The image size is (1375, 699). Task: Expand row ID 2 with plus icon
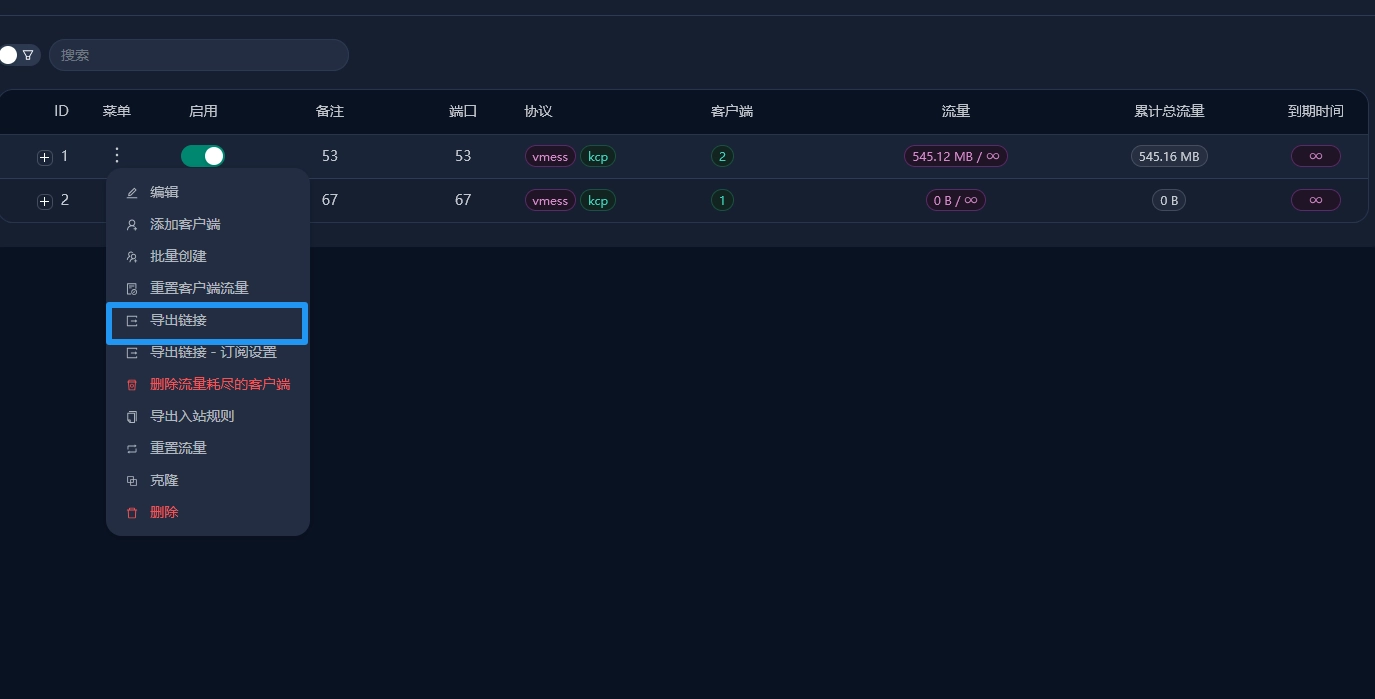pyautogui.click(x=44, y=201)
